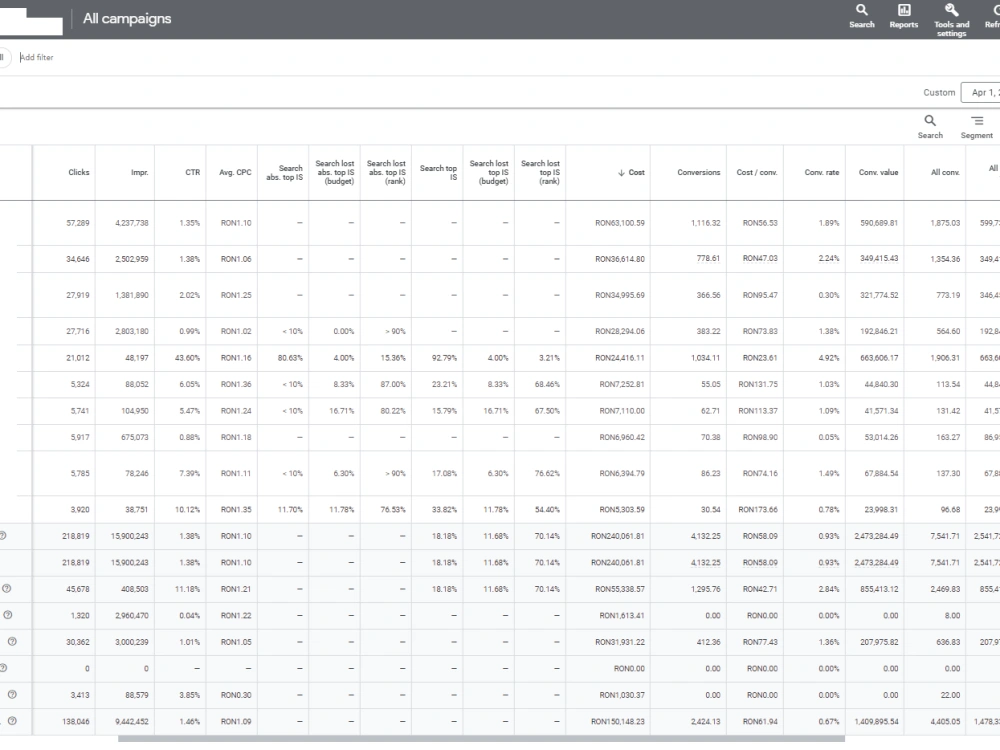
Task: Click the Custom date range label
Action: pos(939,92)
